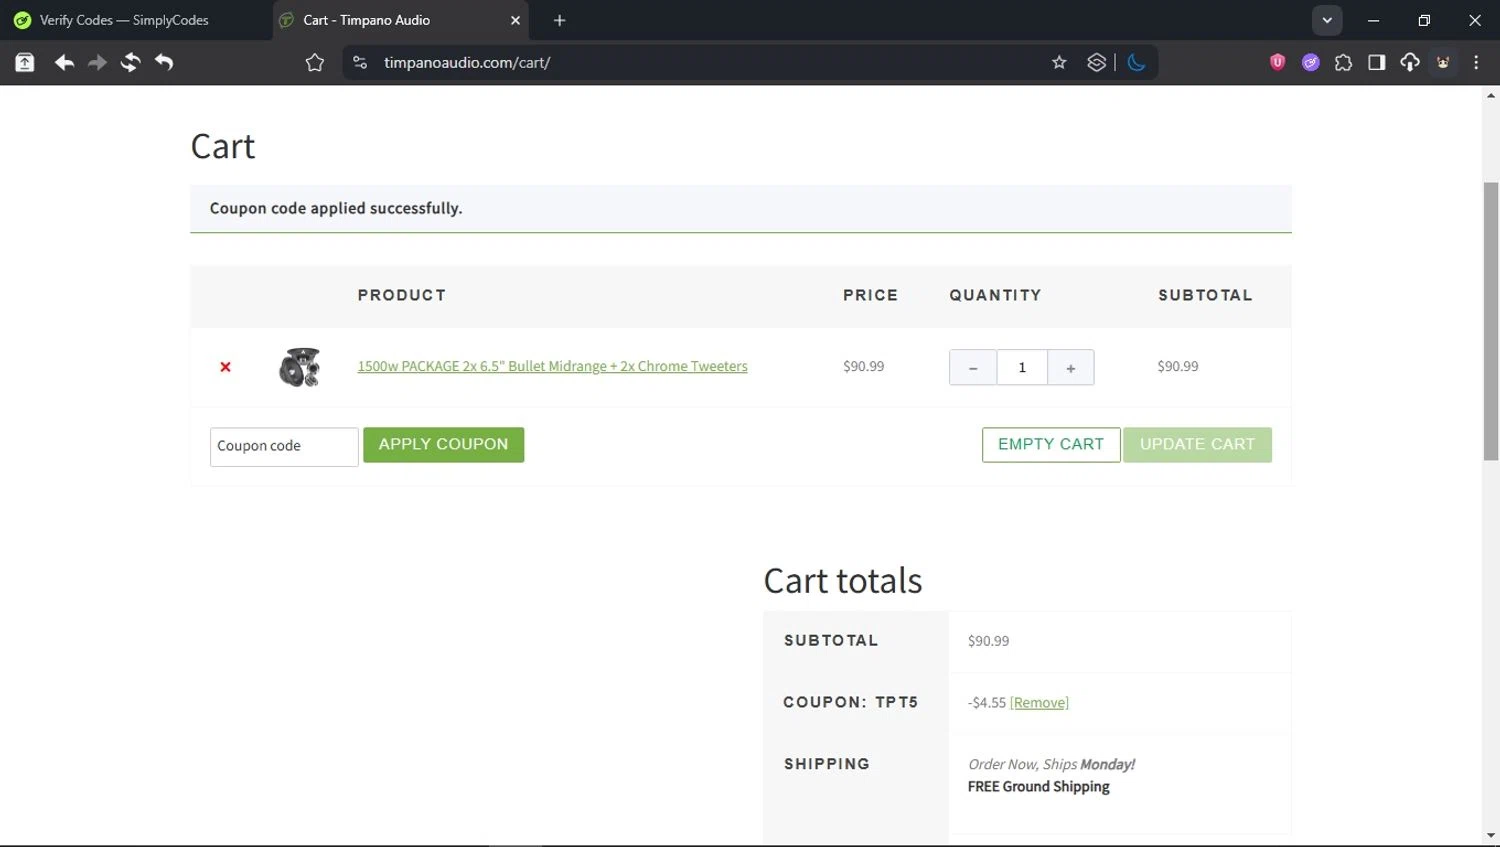The image size is (1500, 847).
Task: Click the APPLY COUPON button
Action: 443,444
